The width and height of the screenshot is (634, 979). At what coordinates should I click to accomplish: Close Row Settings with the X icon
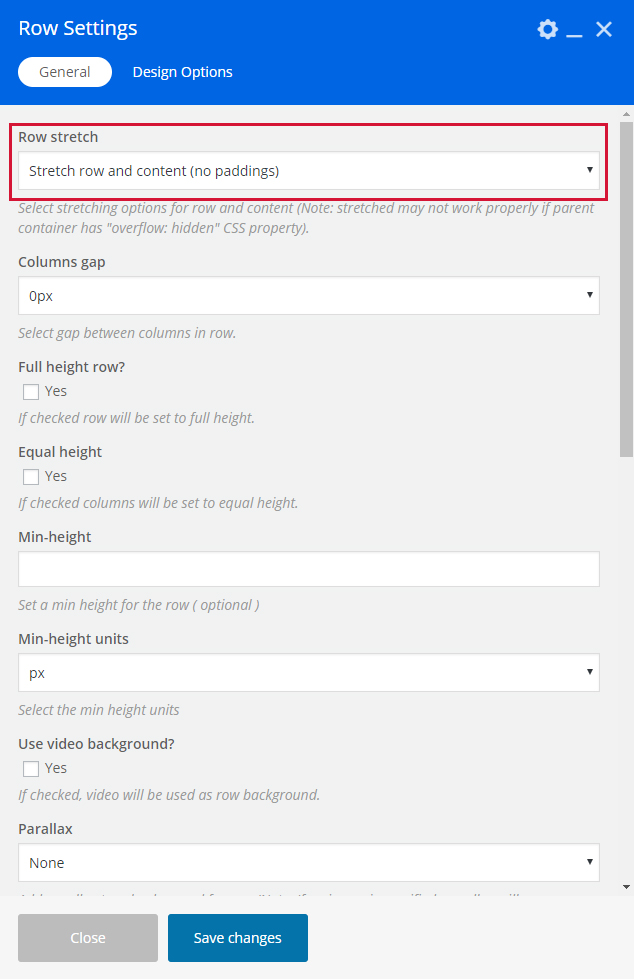pyautogui.click(x=604, y=29)
